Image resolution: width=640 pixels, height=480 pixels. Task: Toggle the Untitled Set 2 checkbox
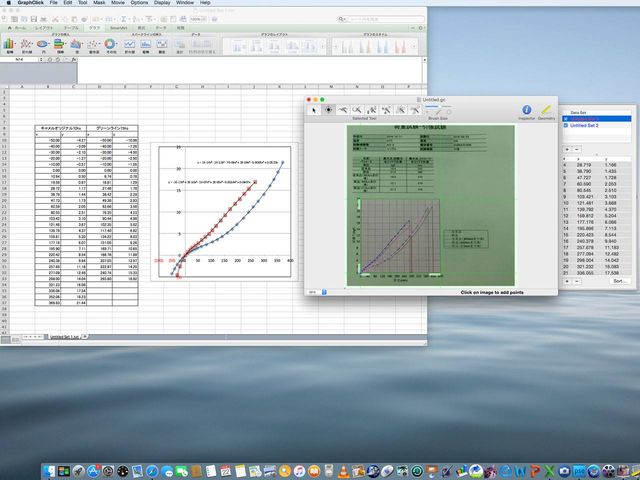click(x=566, y=126)
